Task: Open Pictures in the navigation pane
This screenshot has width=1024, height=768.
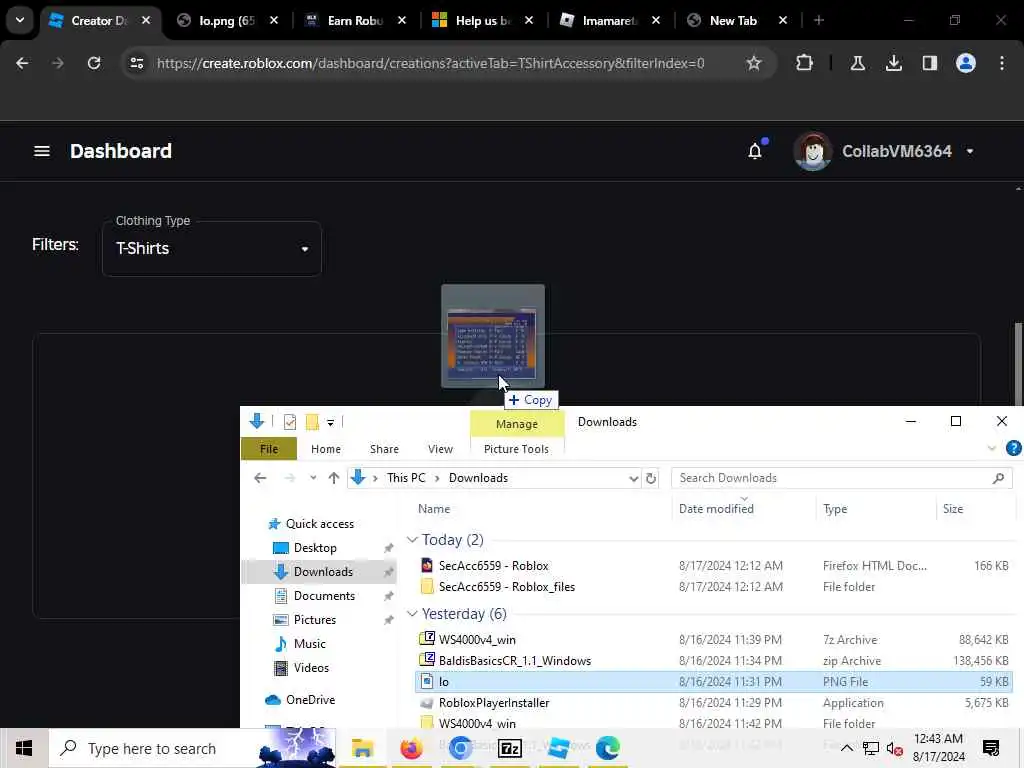Action: click(314, 620)
